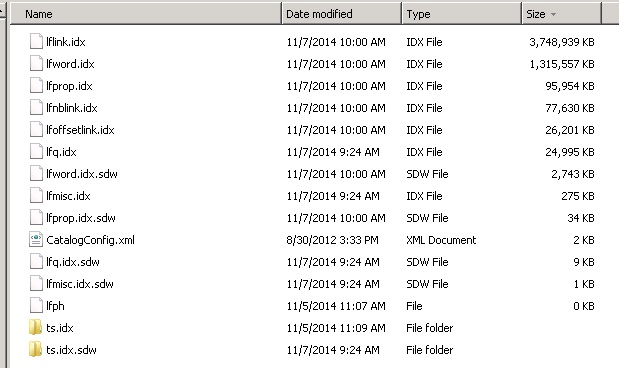
Task: Click the Size column sort arrow
Action: (553, 15)
